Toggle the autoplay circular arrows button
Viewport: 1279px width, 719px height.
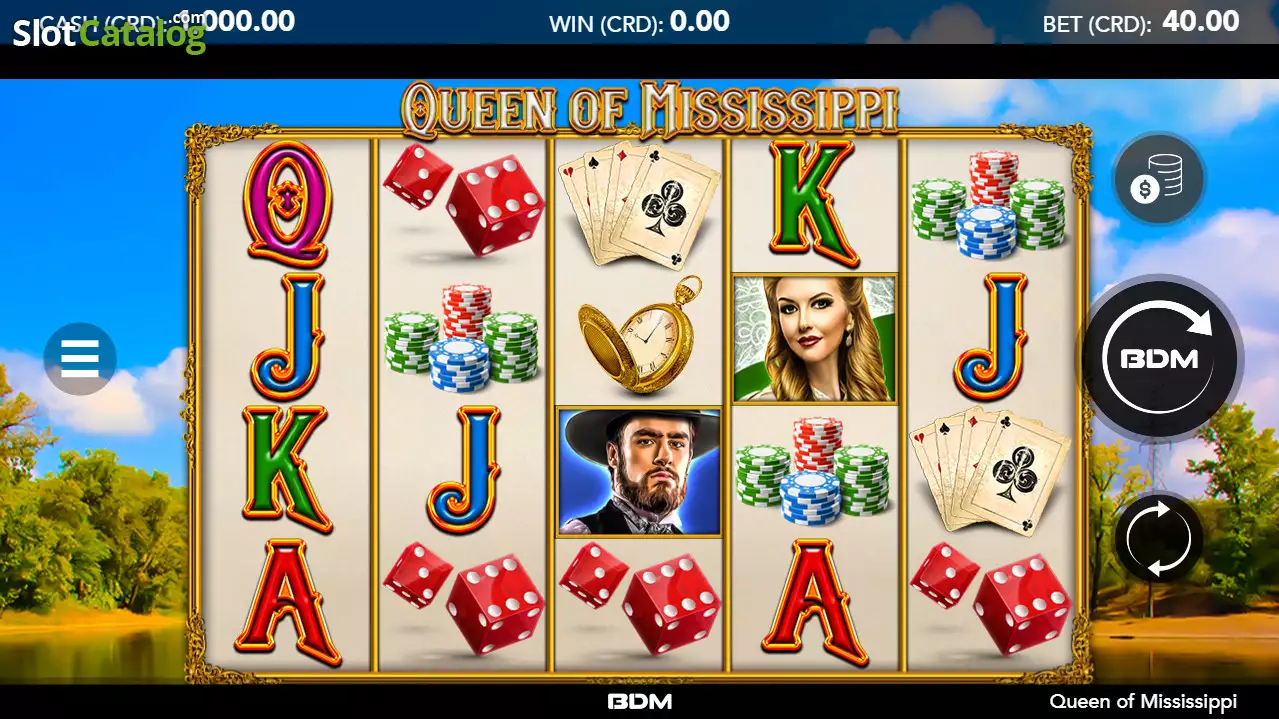1159,539
